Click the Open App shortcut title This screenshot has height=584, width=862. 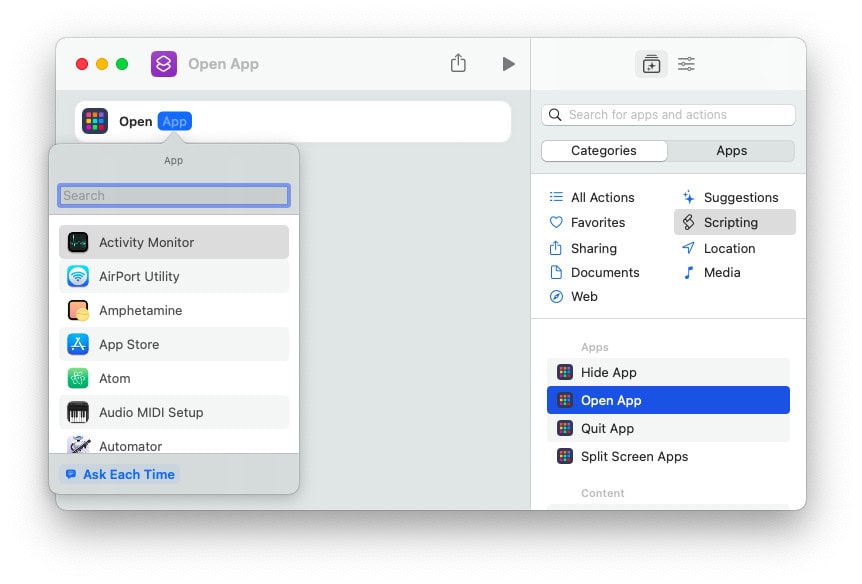click(223, 64)
